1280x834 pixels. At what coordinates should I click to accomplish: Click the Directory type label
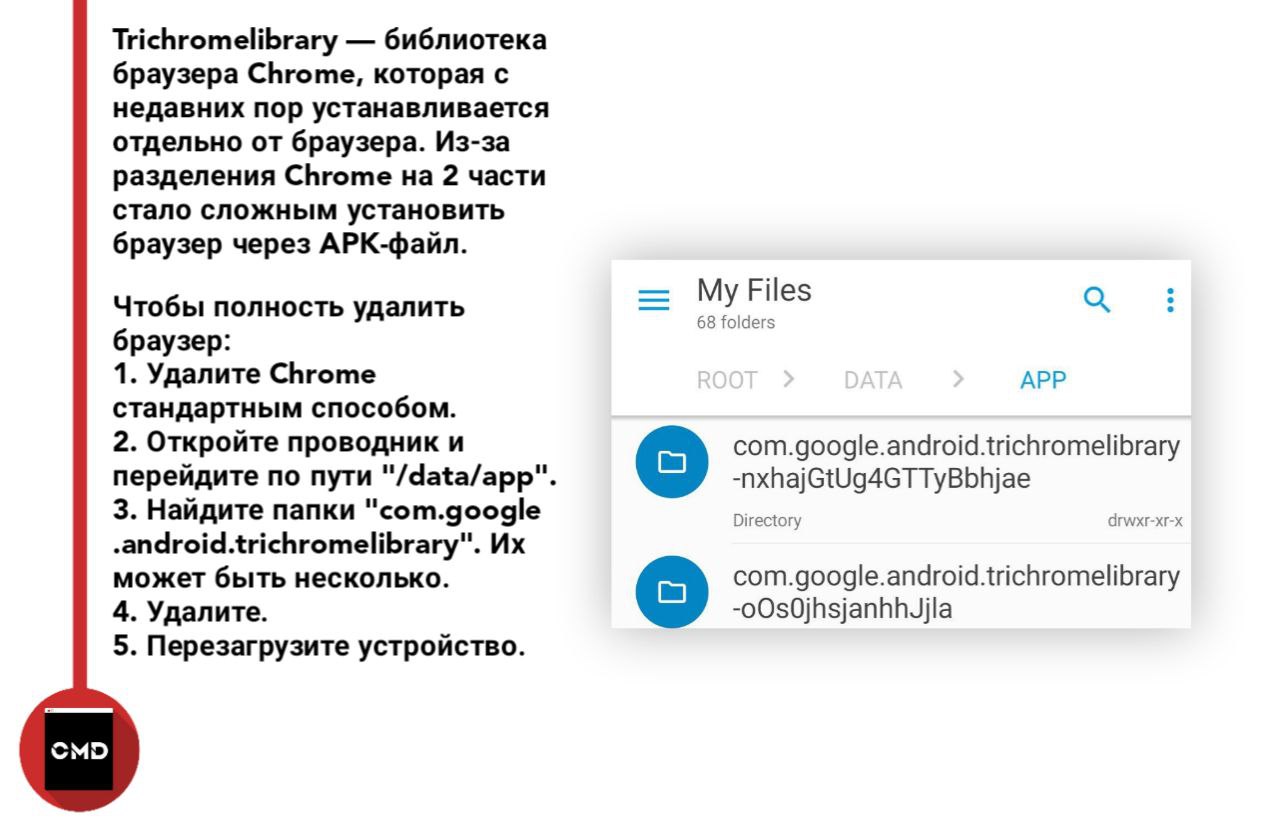pyautogui.click(x=767, y=521)
